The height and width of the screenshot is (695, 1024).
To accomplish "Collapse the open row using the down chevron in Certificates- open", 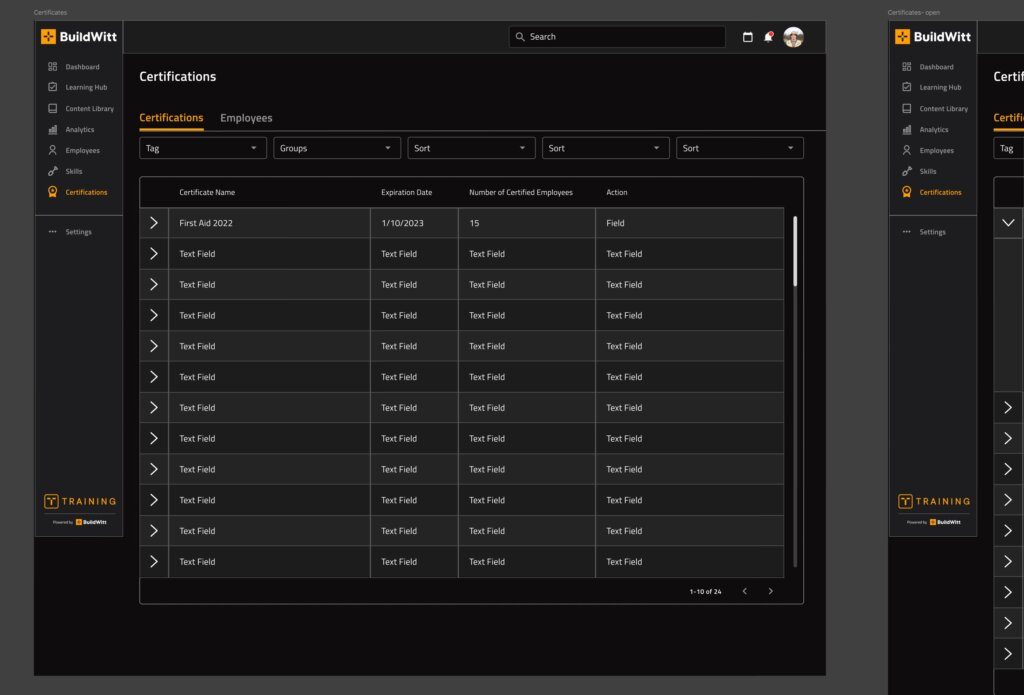I will pyautogui.click(x=1008, y=223).
